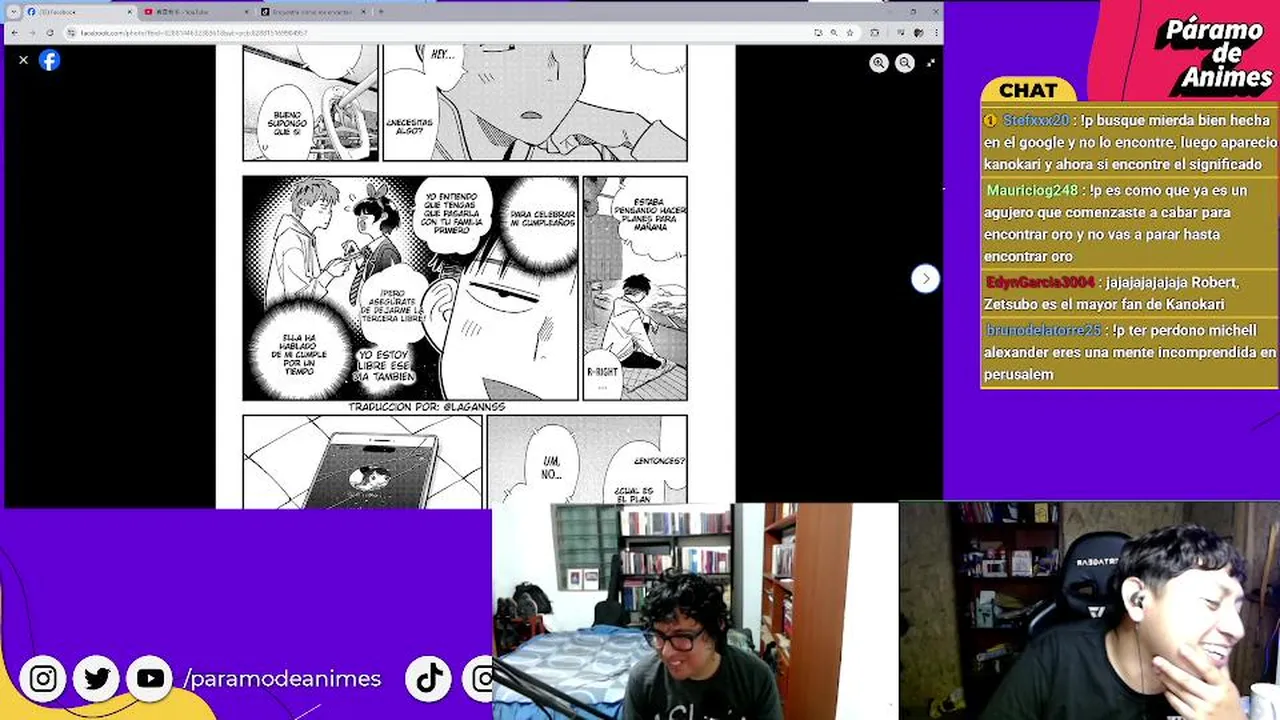Switch to the YouTube browser tab

[197, 12]
